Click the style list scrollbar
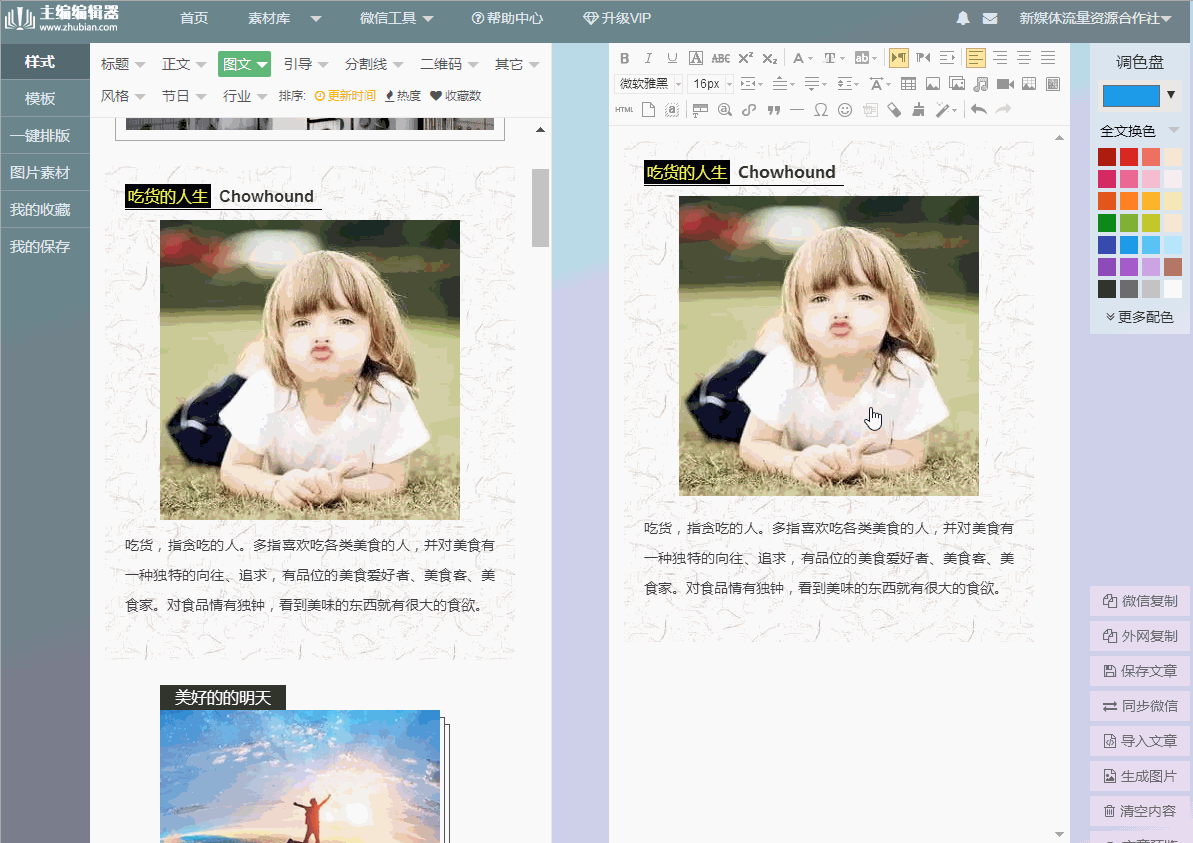Screen dimensions: 1193x843 pyautogui.click(x=540, y=207)
